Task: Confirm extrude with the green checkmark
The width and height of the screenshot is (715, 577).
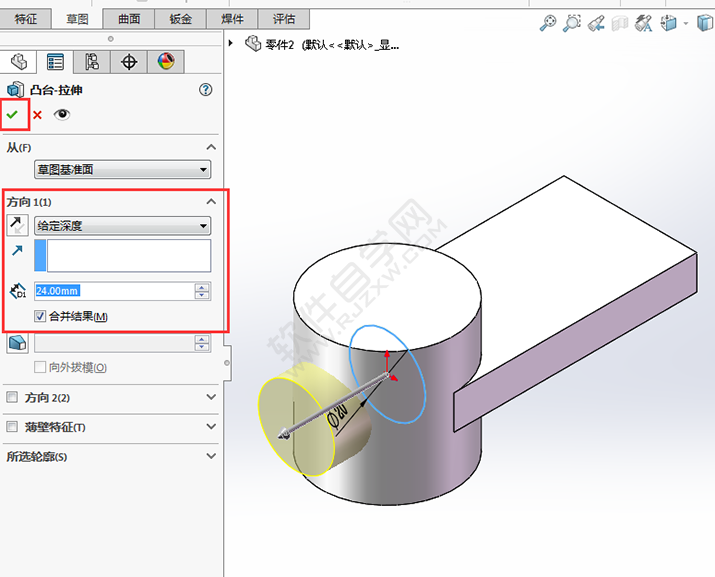Action: coord(12,114)
